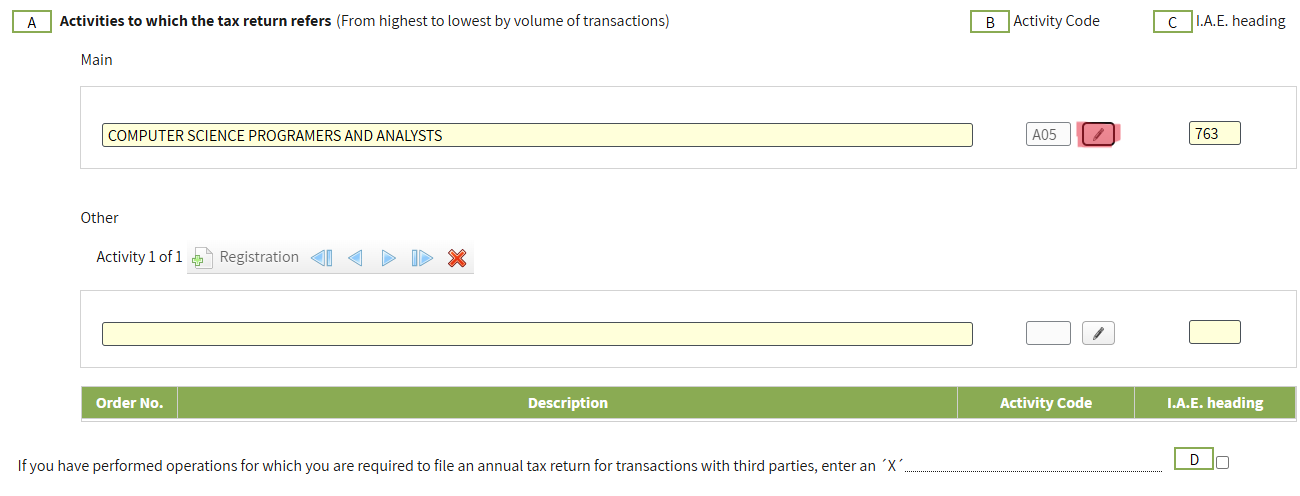Screen dimensions: 1300x496
Task: Check the box D third-party transactions checkbox
Action: [x=1222, y=462]
